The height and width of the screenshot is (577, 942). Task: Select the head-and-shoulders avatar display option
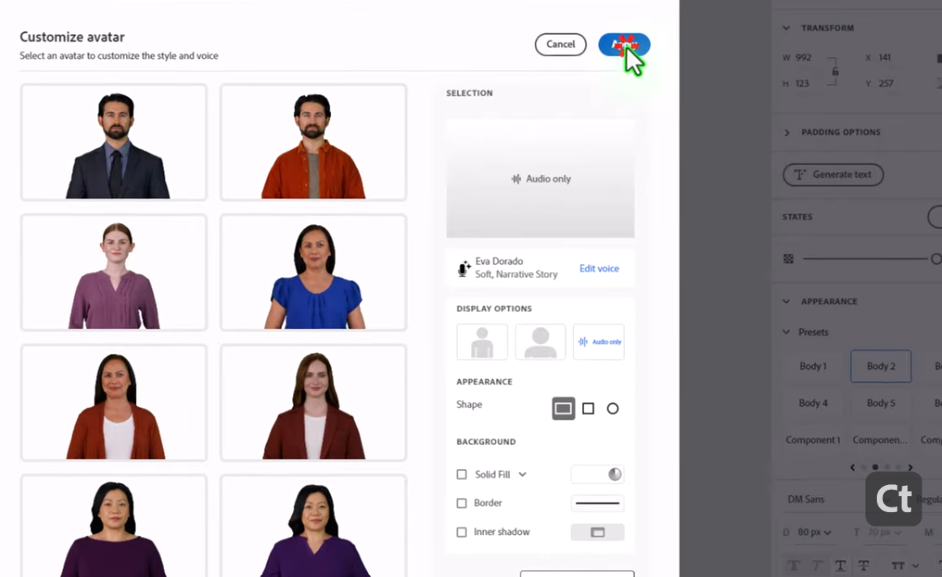click(x=540, y=342)
